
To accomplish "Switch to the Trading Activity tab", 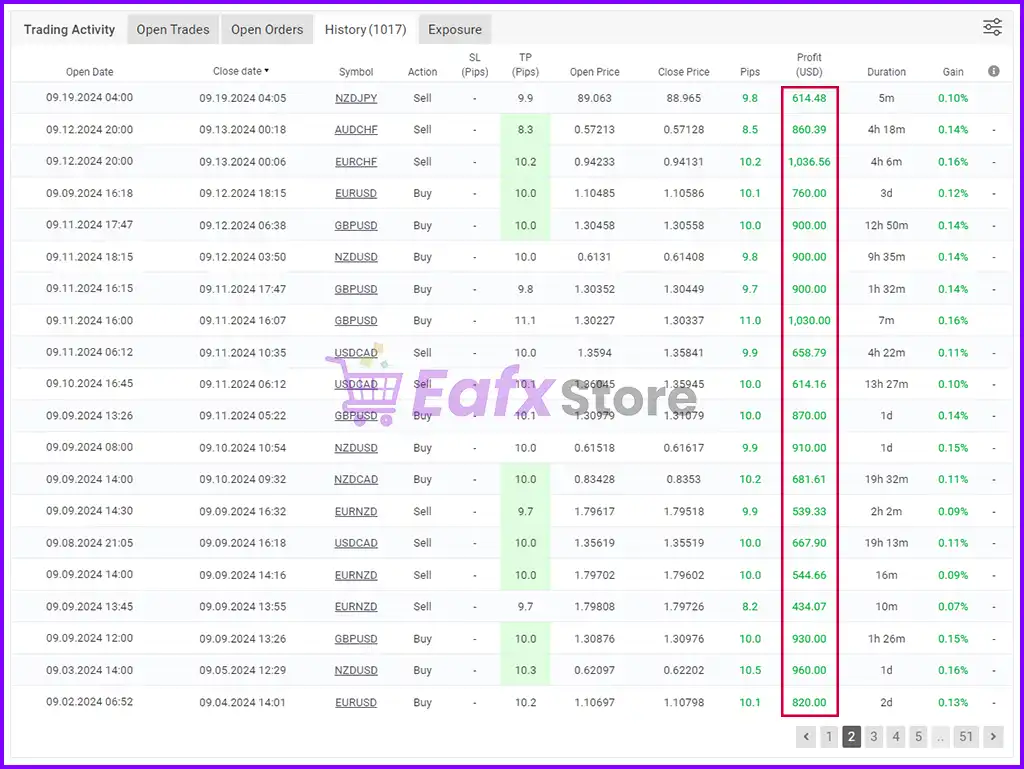I will coord(69,29).
